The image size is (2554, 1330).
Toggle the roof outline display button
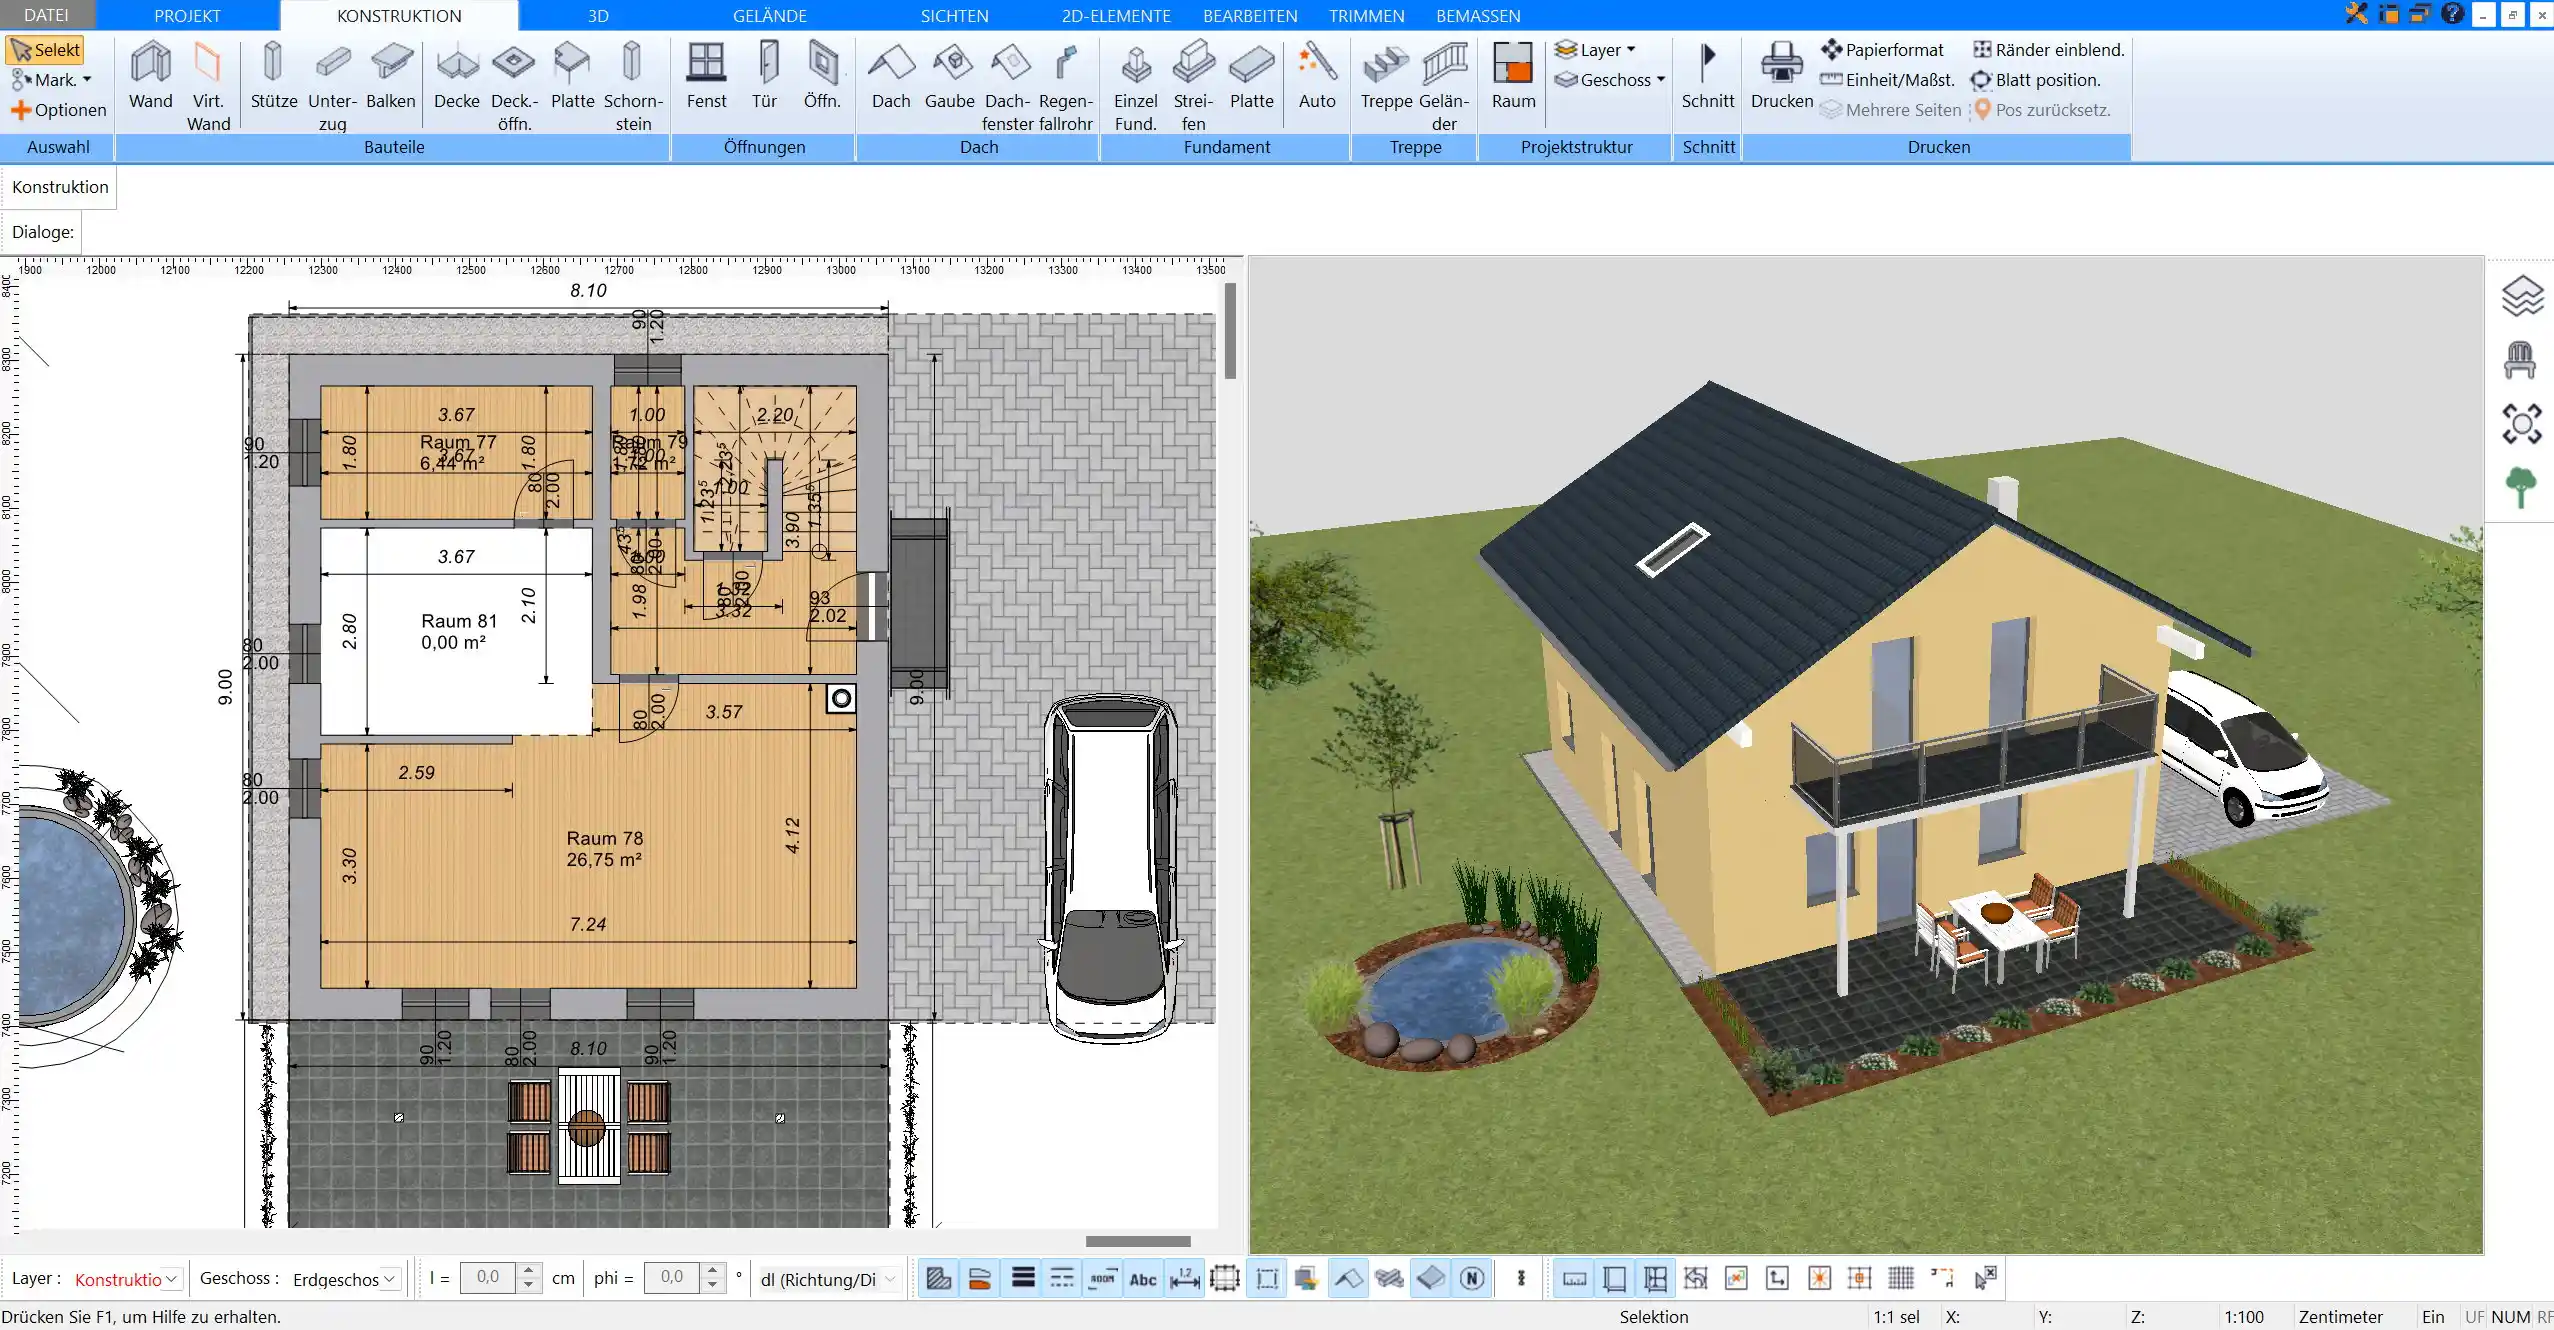tap(1349, 1278)
